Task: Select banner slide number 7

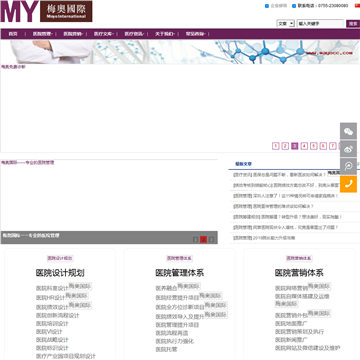Action: click(x=333, y=146)
